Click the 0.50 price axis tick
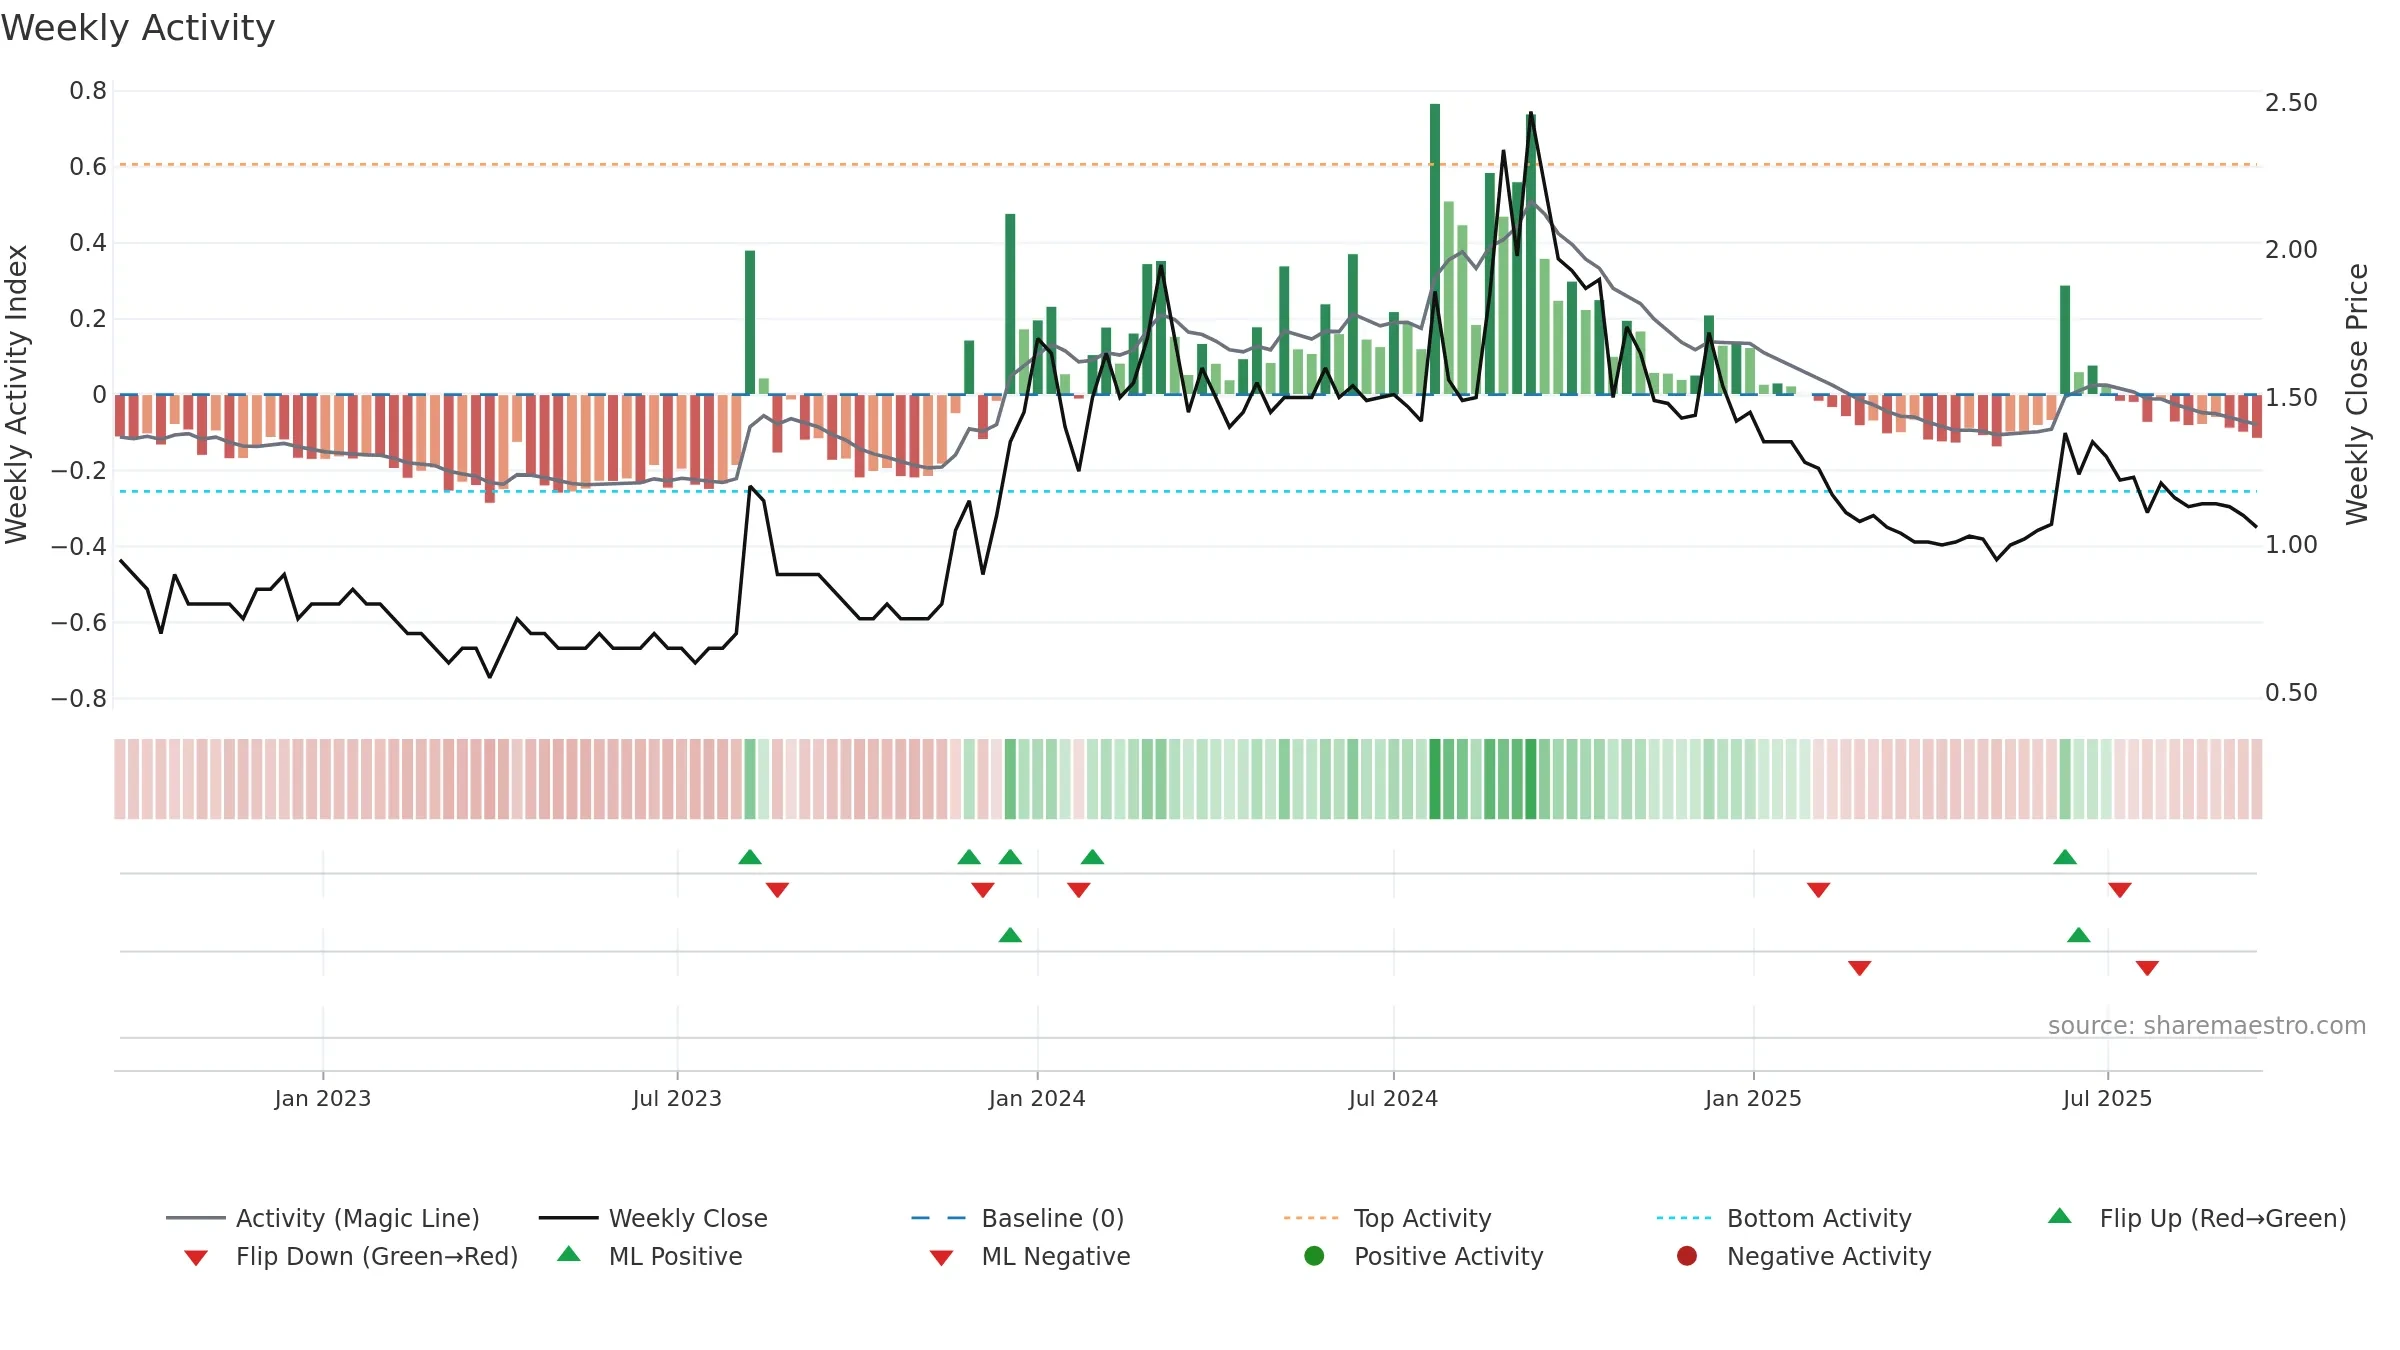Viewport: 2400px width, 1350px height. [2291, 693]
